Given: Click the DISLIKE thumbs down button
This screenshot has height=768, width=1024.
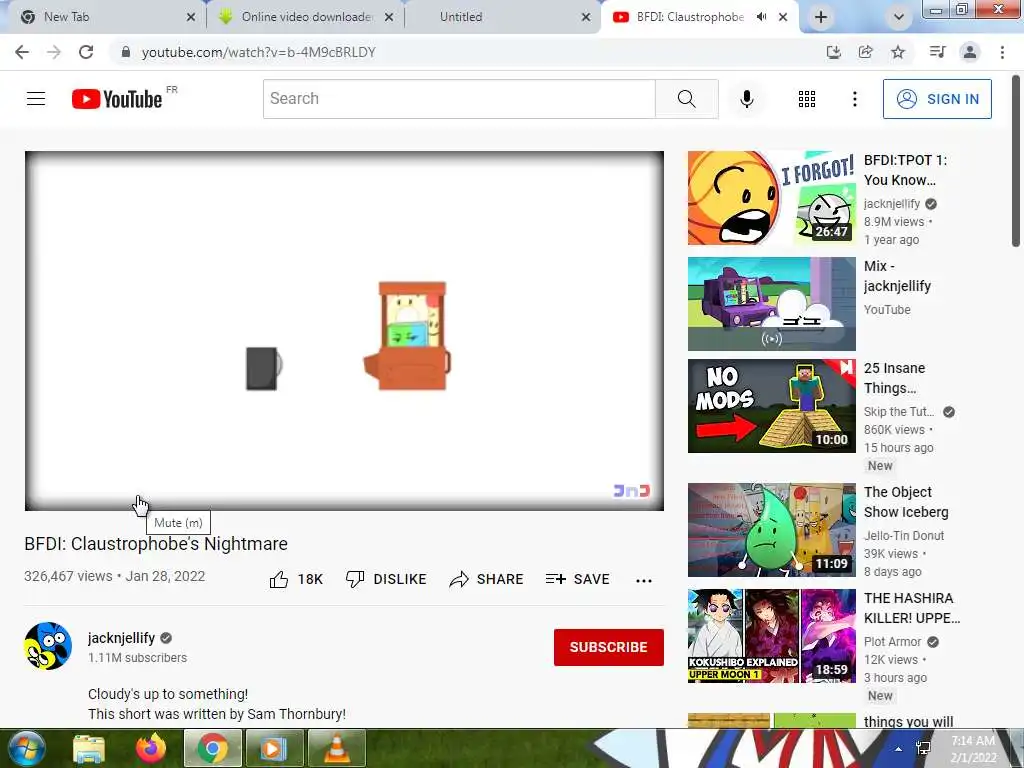Looking at the screenshot, I should [x=386, y=579].
